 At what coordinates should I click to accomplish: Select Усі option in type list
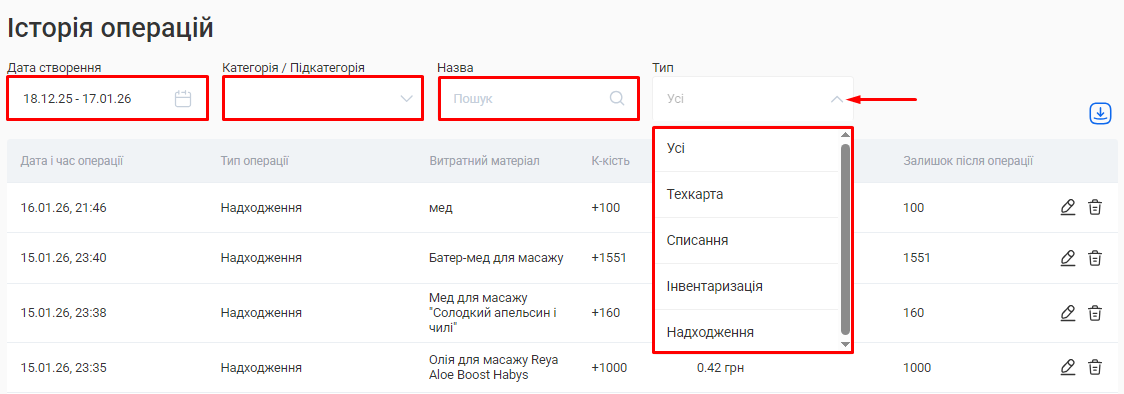click(746, 148)
